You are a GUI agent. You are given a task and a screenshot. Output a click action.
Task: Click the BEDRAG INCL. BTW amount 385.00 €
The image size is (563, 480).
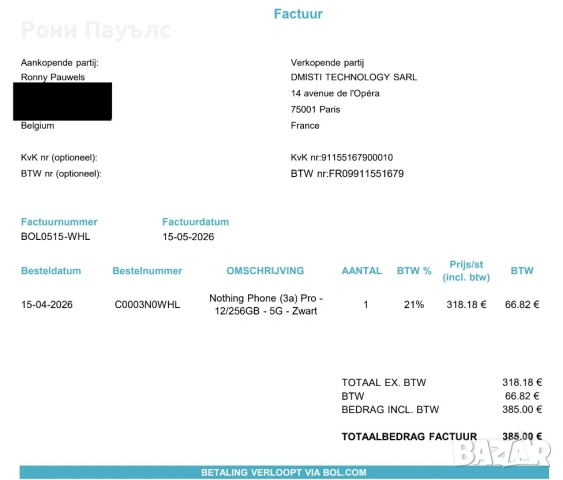coord(522,409)
